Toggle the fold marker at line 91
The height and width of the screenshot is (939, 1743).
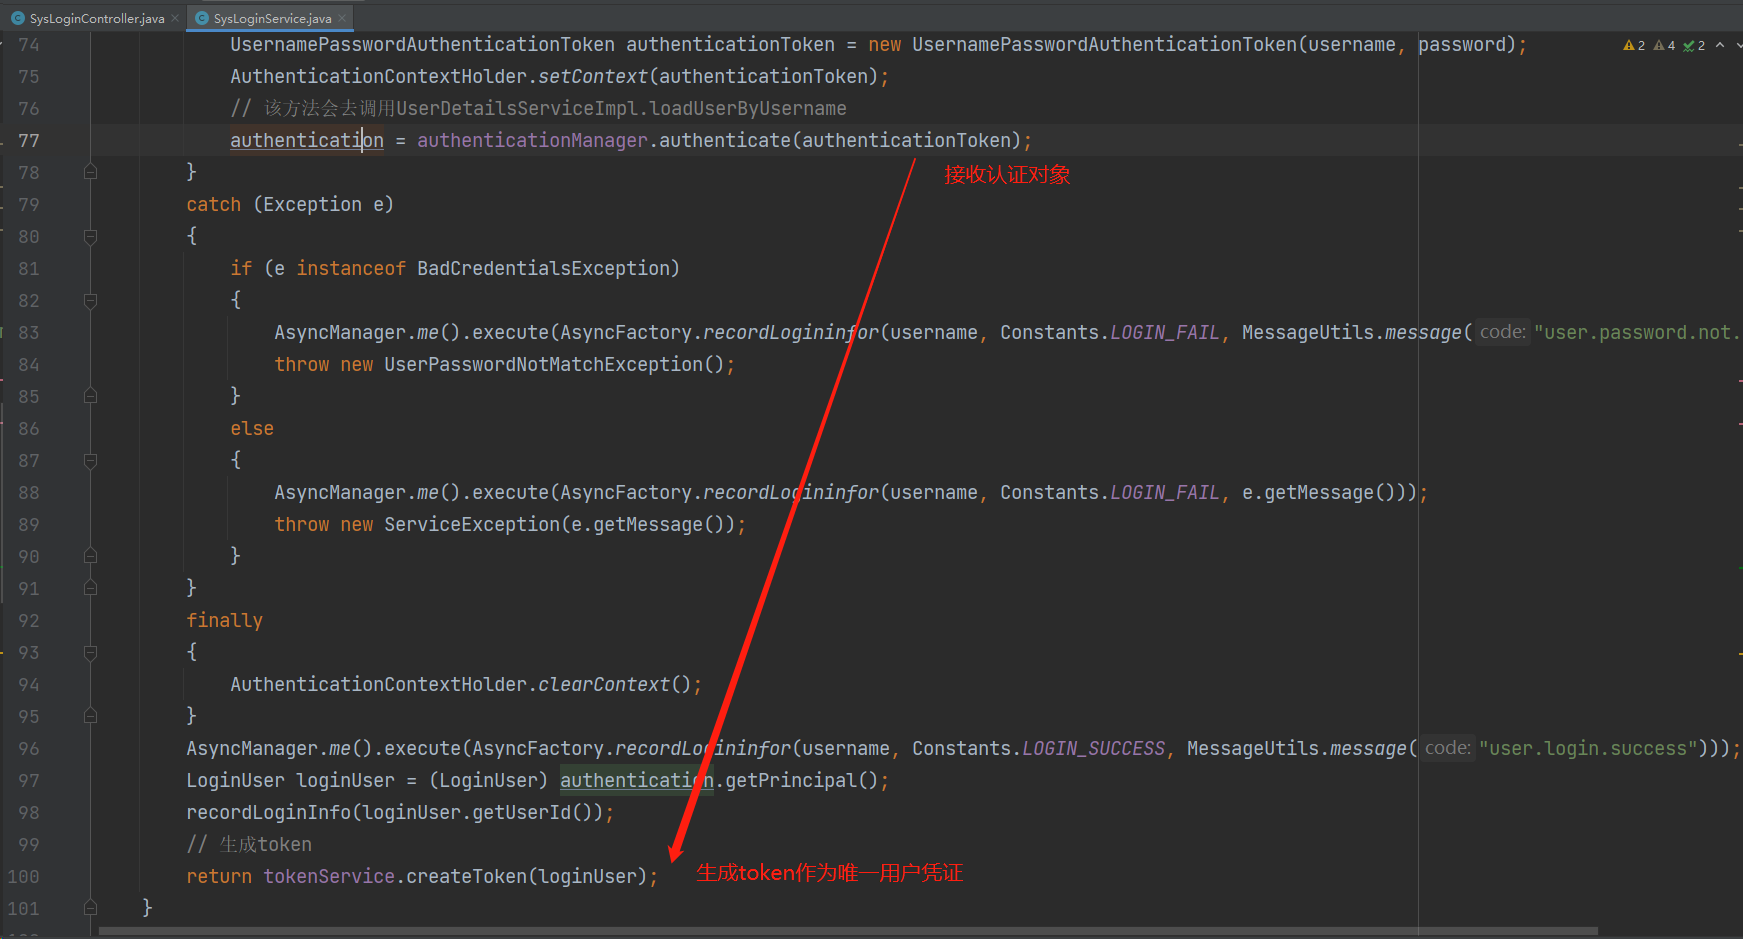coord(91,588)
